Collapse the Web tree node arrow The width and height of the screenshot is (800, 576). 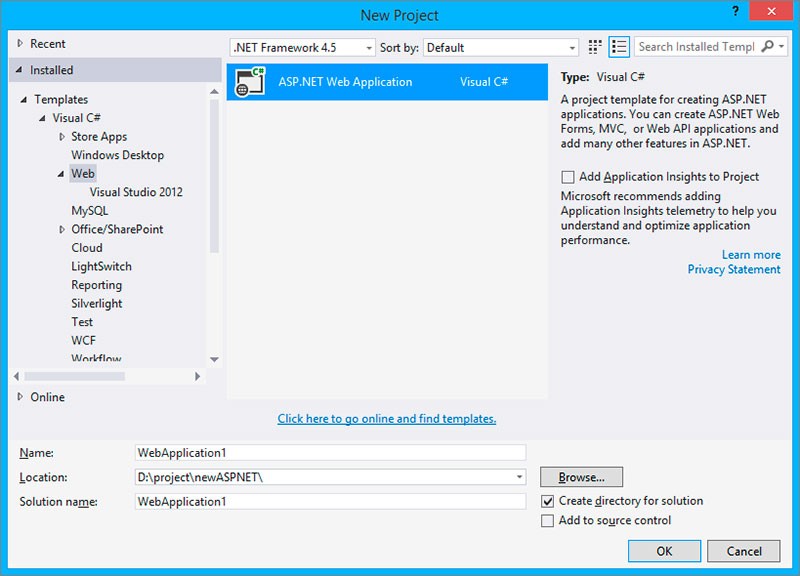point(60,174)
